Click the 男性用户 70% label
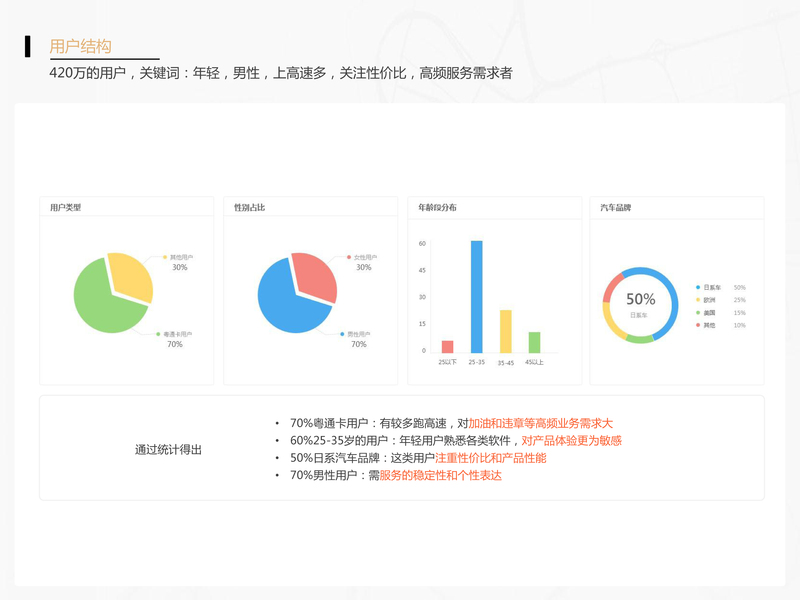The height and width of the screenshot is (600, 800). point(356,339)
